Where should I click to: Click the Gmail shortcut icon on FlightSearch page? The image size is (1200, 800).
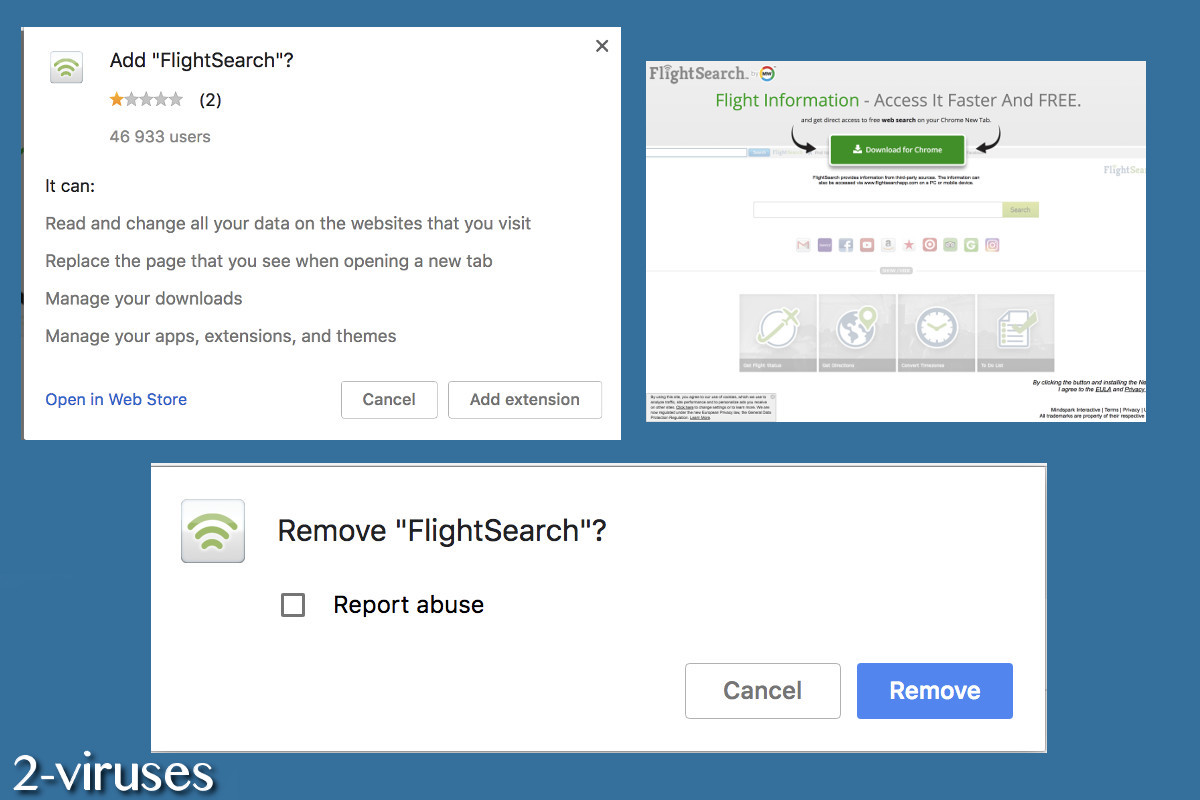802,244
